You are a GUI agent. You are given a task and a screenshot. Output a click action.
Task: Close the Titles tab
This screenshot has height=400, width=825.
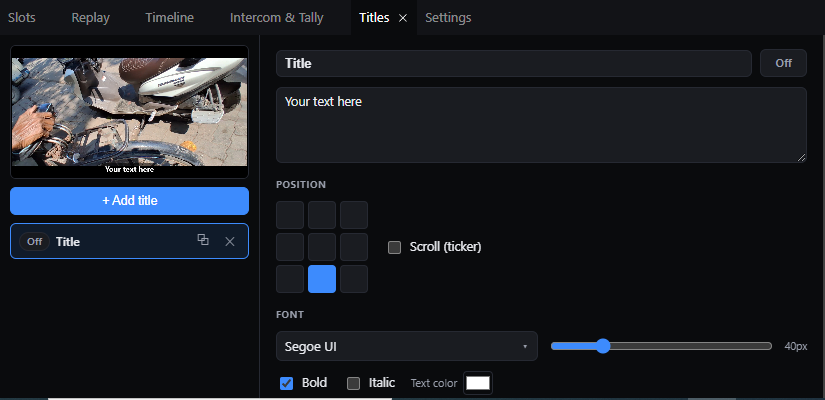click(403, 18)
